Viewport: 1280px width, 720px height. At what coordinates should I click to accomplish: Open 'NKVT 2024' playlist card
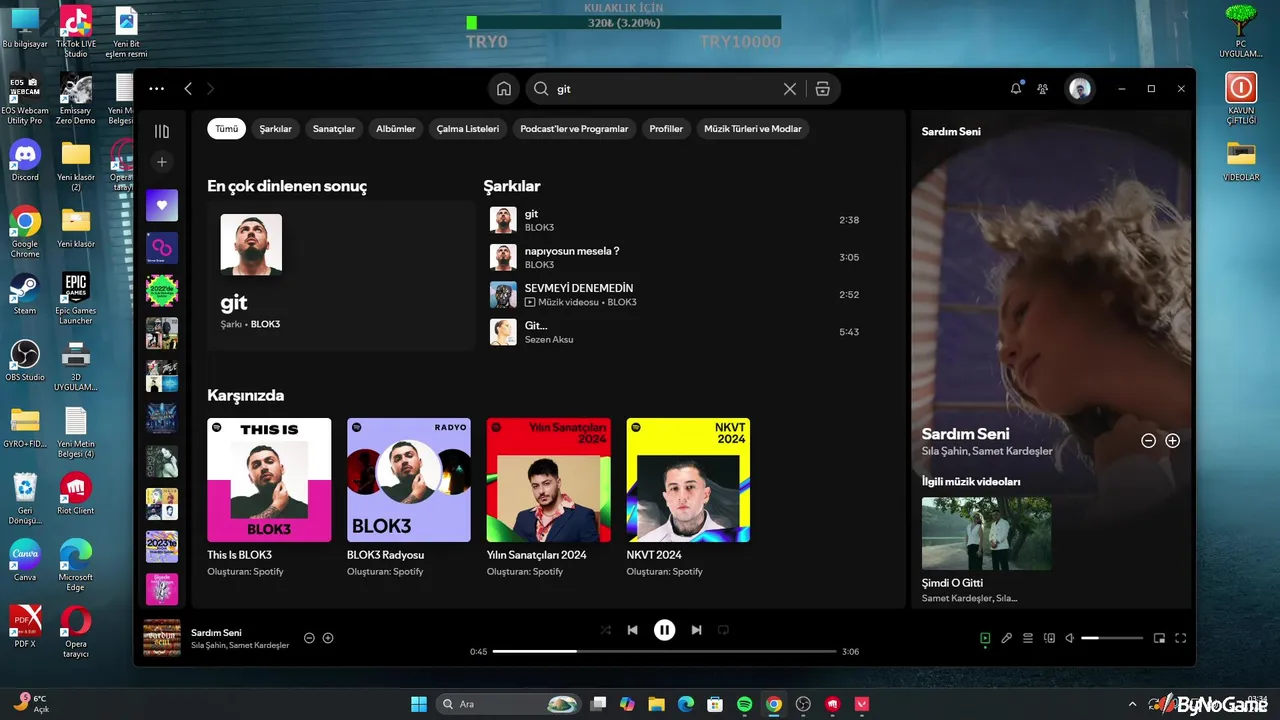pos(689,498)
